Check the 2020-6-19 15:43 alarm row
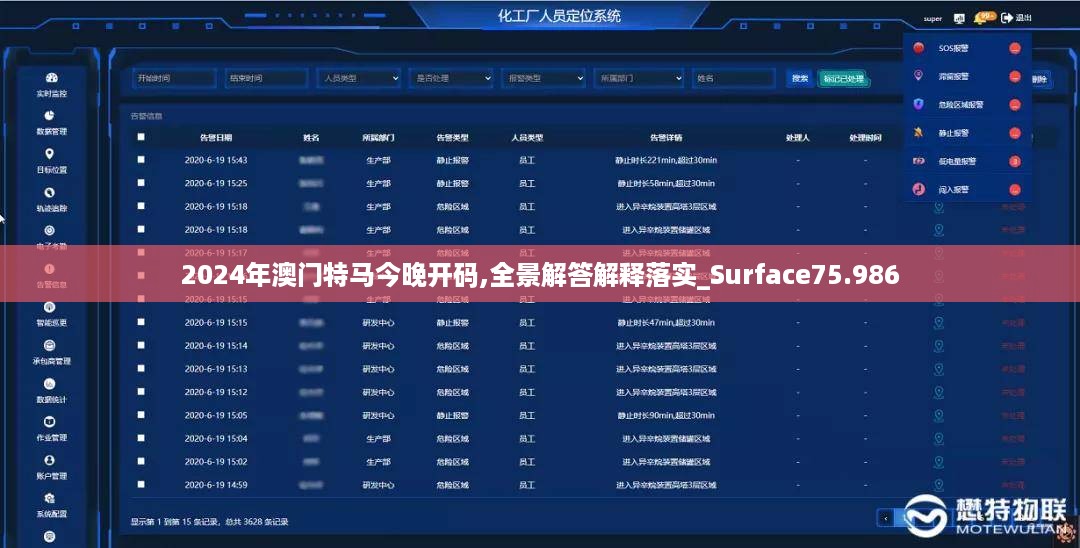 (141, 160)
